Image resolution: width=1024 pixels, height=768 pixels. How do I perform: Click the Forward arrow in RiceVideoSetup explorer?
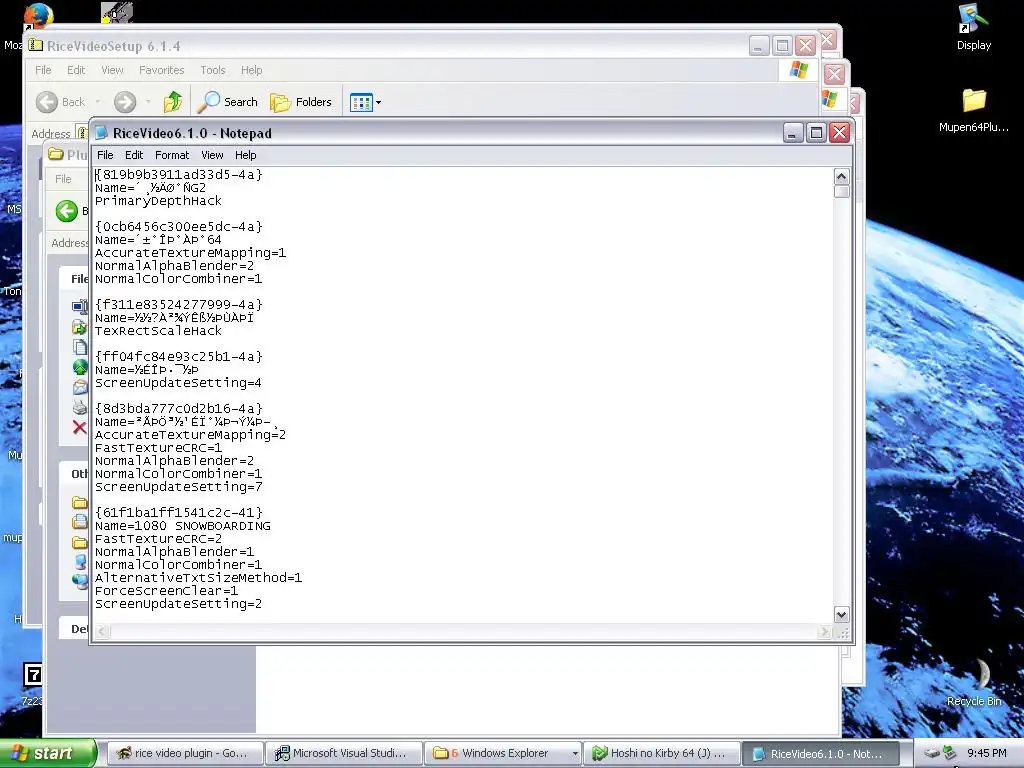[125, 102]
